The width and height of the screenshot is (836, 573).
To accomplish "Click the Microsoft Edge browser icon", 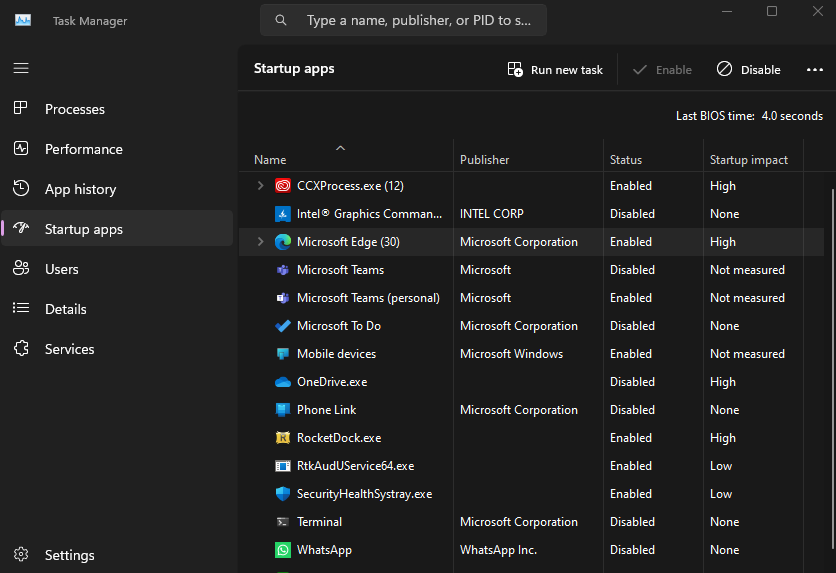I will 283,242.
